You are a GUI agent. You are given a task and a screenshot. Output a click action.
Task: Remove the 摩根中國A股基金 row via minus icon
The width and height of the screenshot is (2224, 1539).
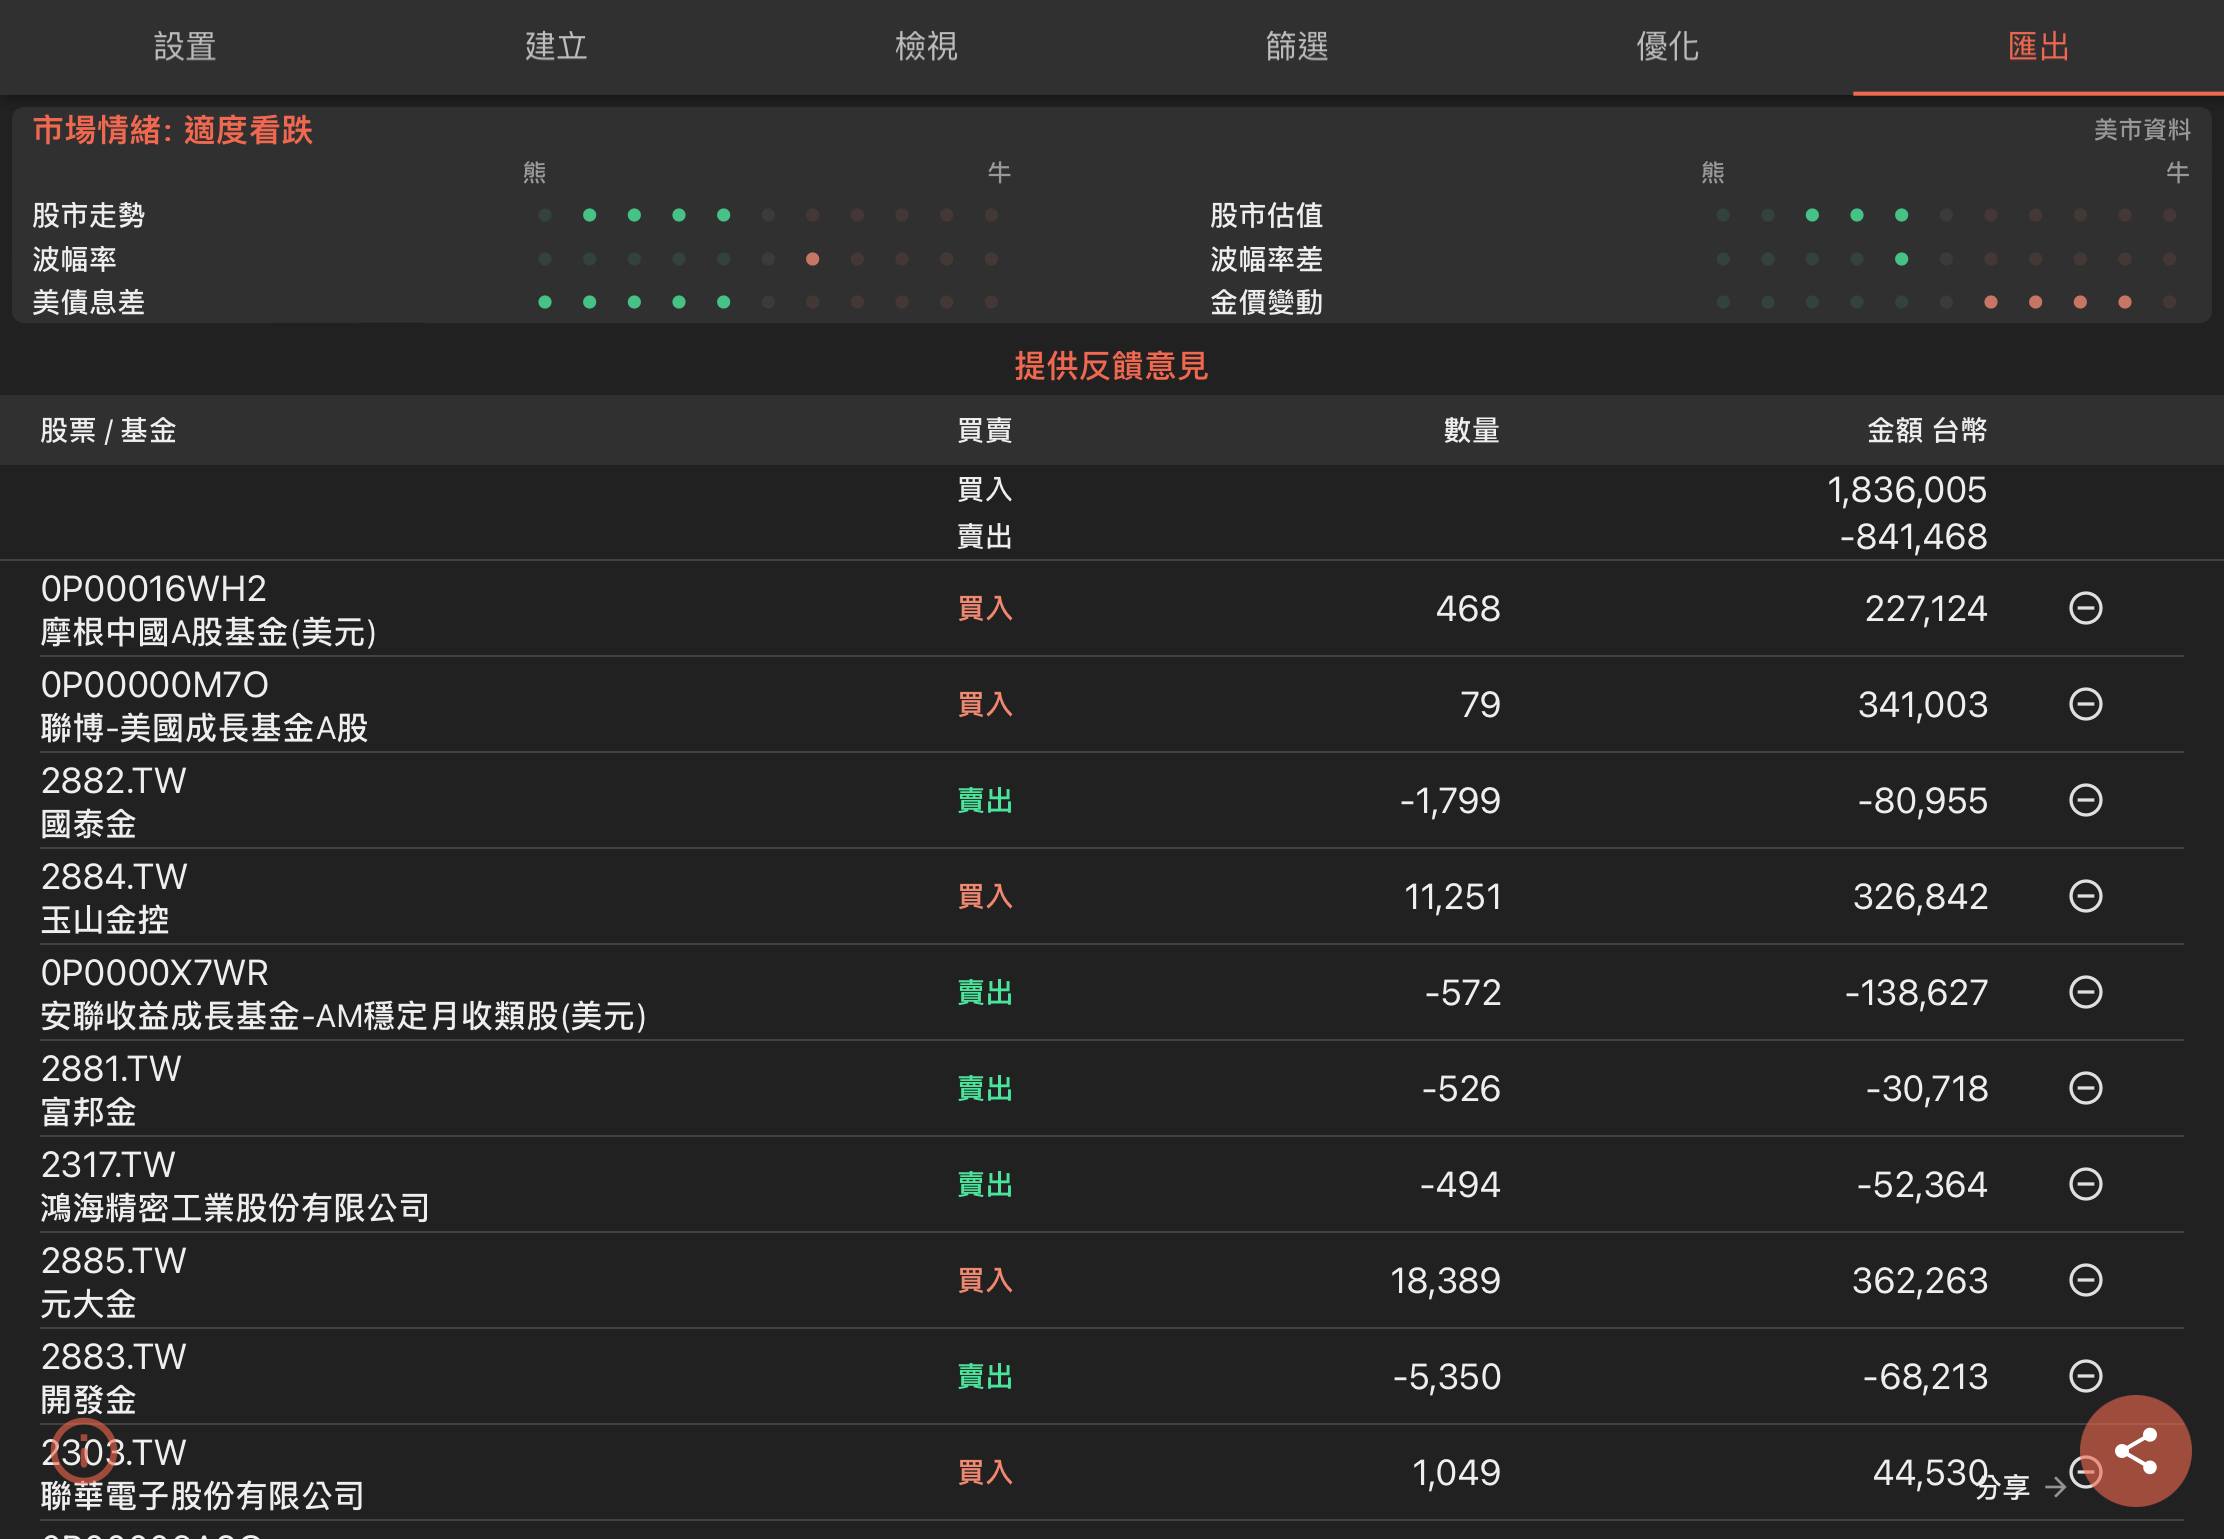2085,608
